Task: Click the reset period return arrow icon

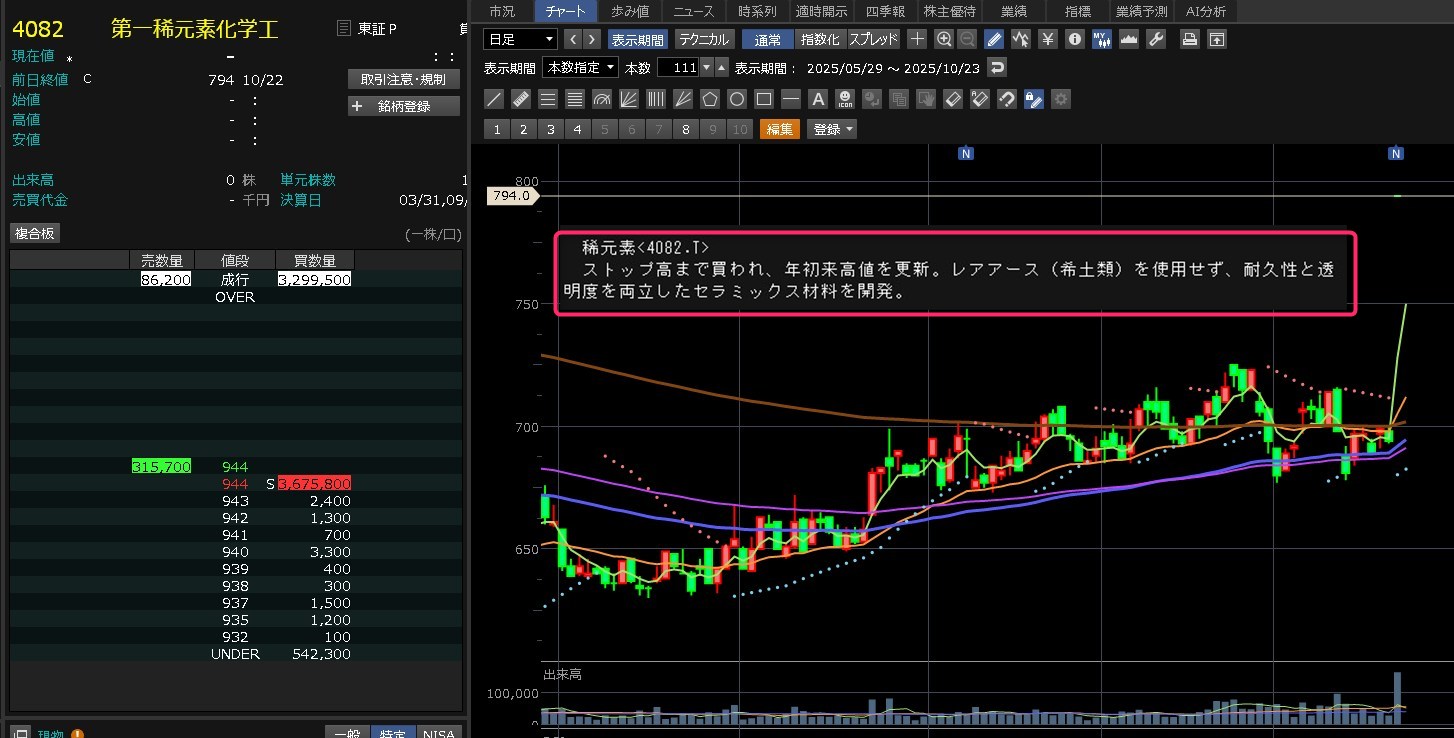Action: [x=996, y=68]
